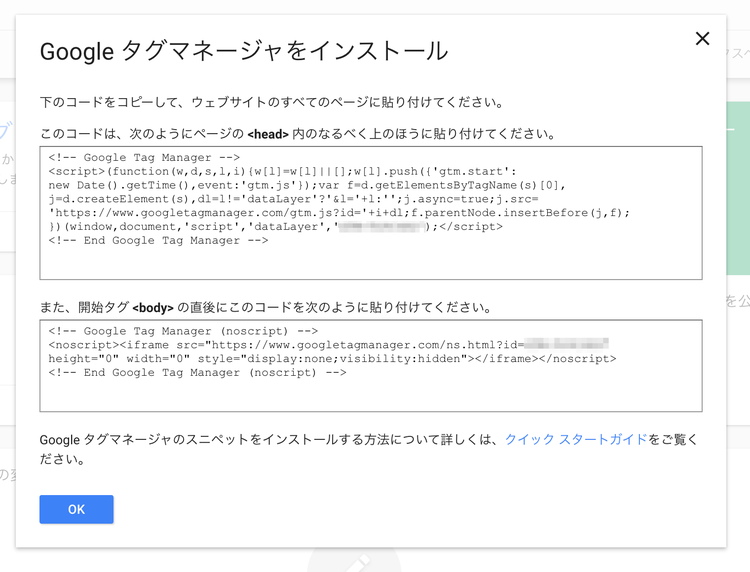
Task: Click the '<!-- End Google Tag Manager (noscript) -->' line
Action: pyautogui.click(x=198, y=373)
